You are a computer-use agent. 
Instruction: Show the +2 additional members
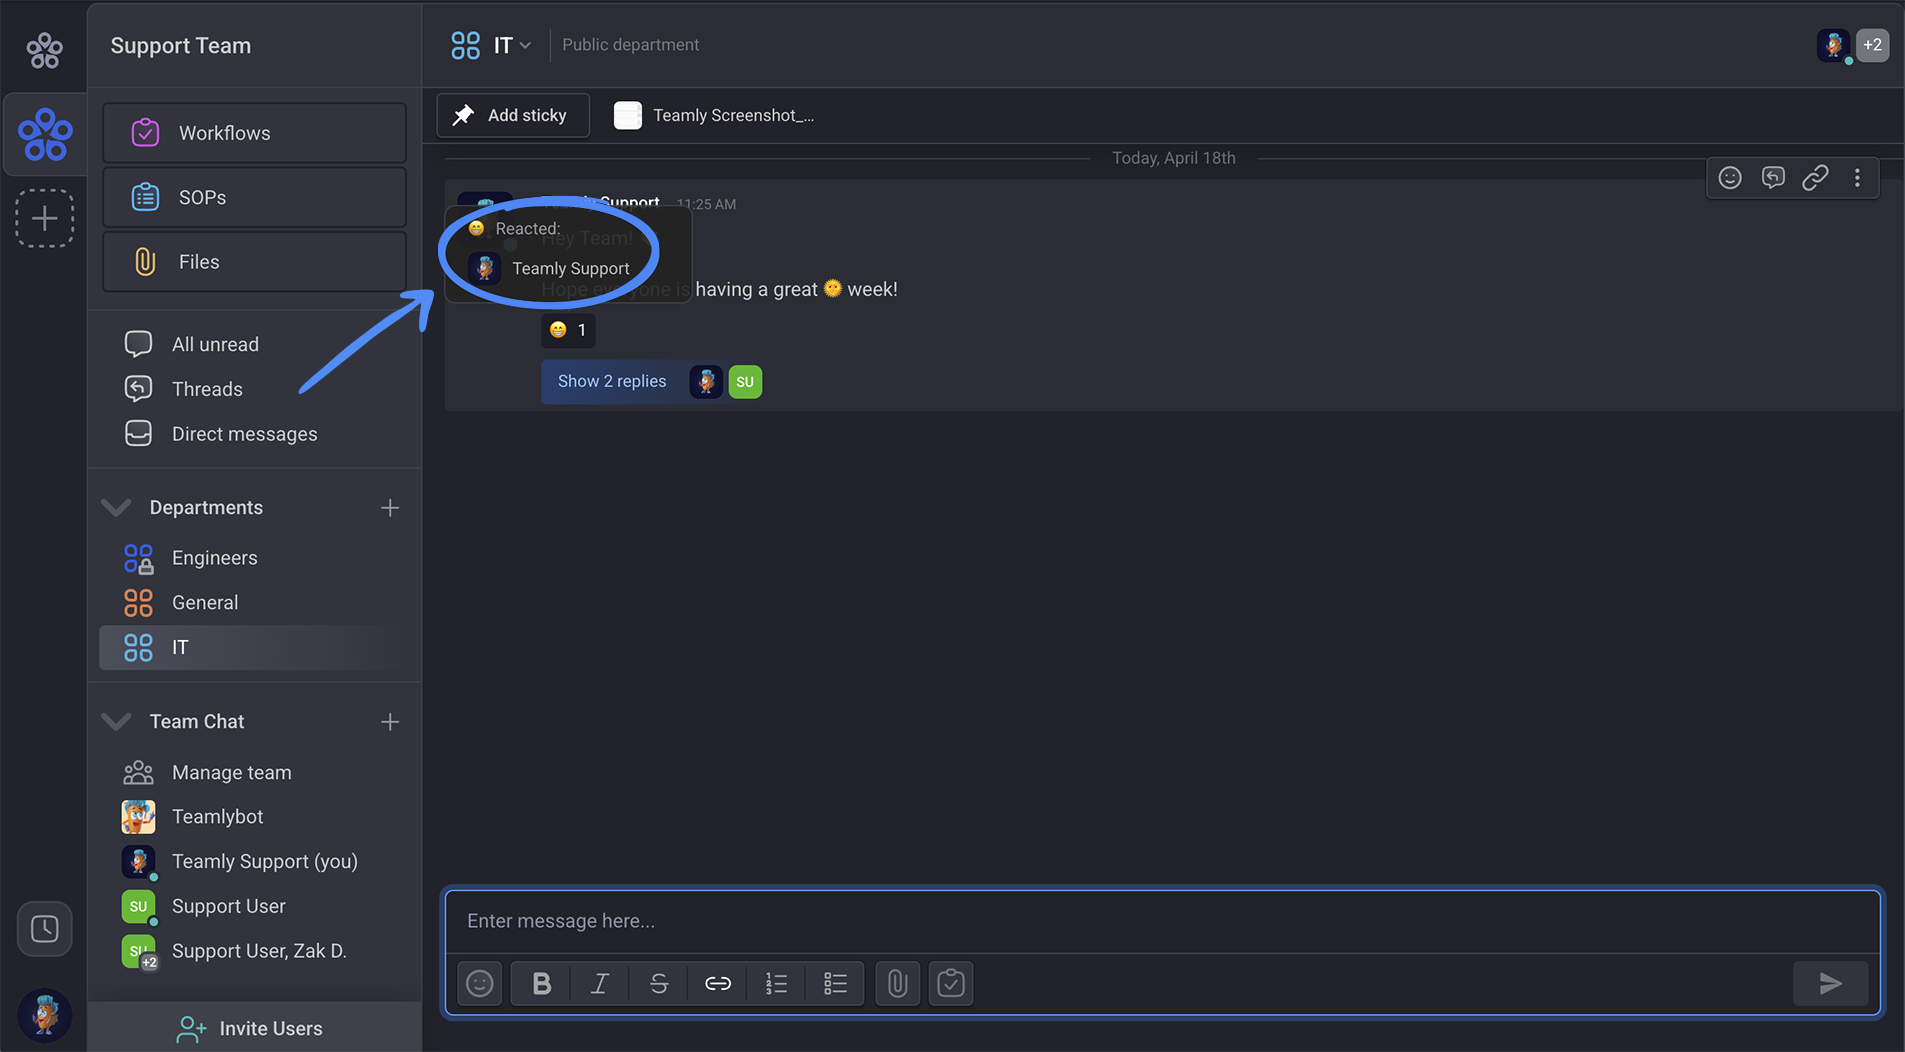click(x=1873, y=45)
